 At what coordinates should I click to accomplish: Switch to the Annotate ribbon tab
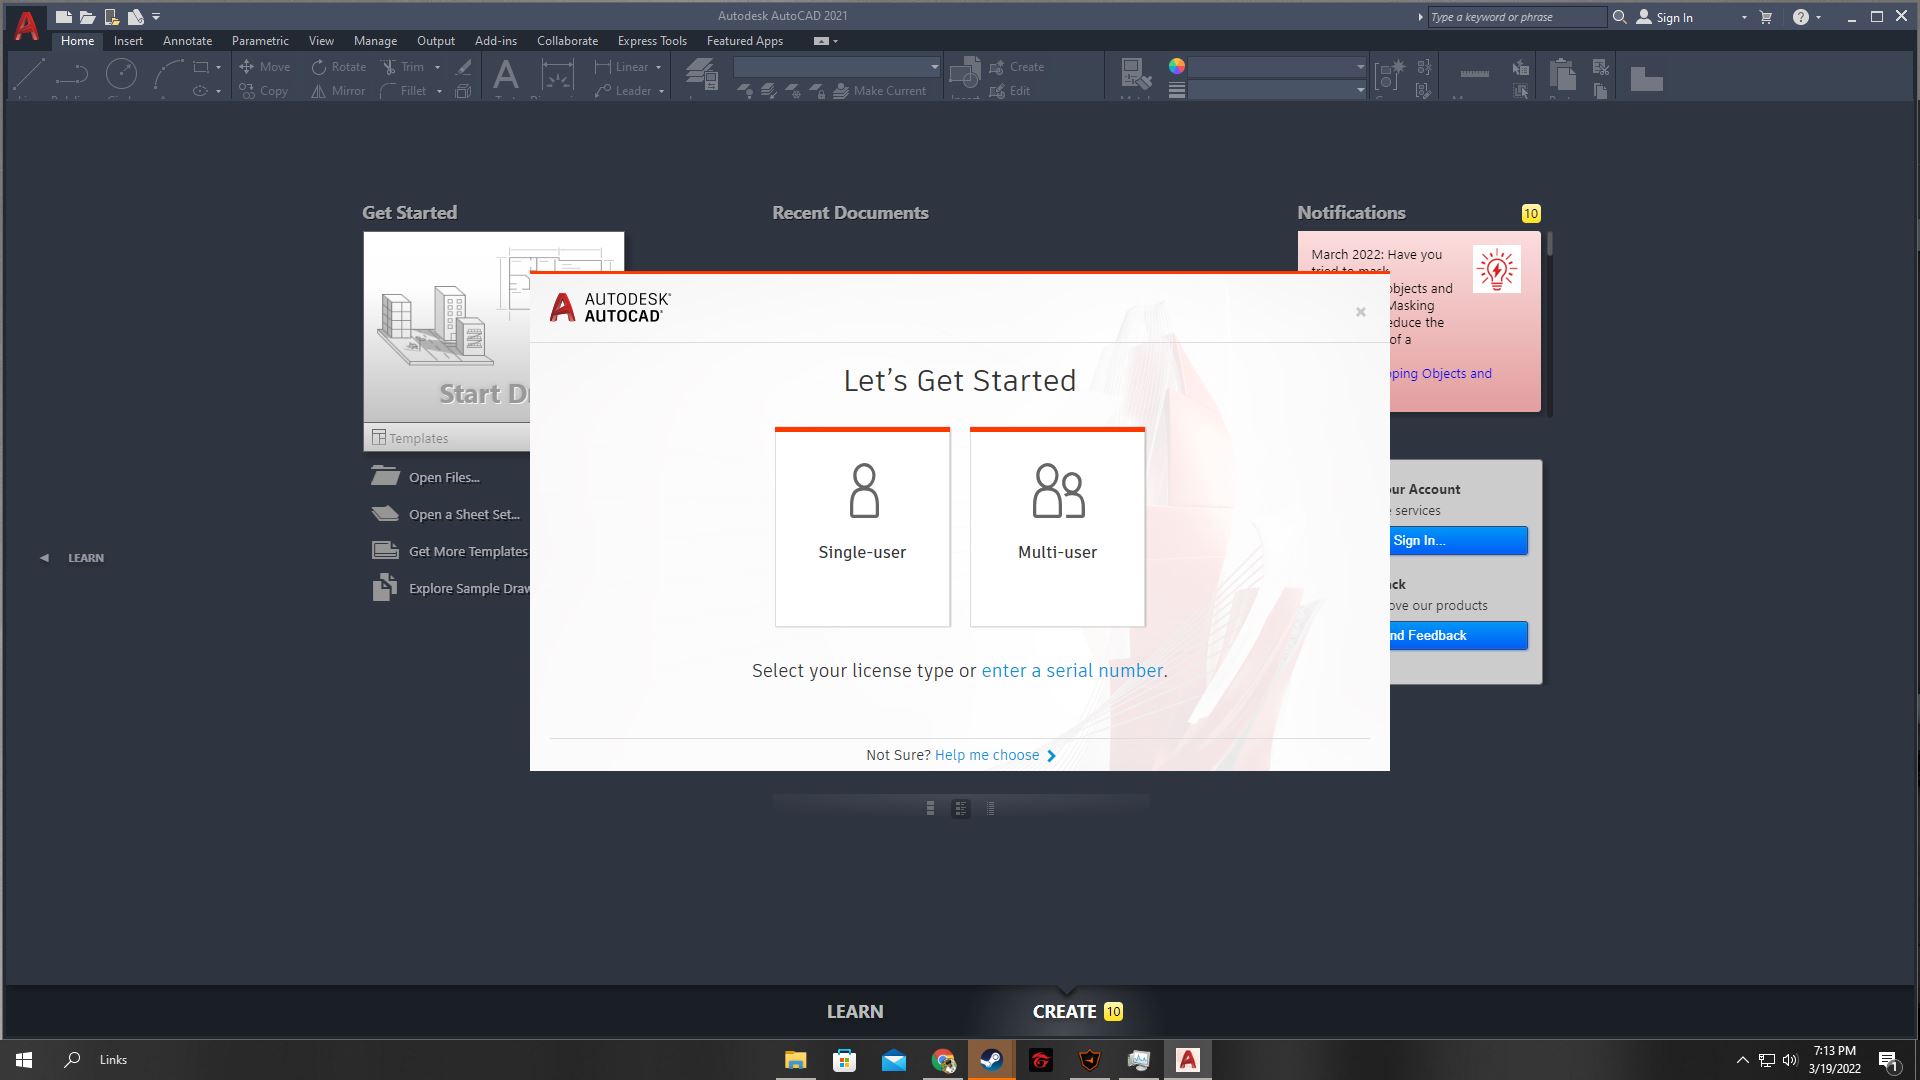coord(187,41)
